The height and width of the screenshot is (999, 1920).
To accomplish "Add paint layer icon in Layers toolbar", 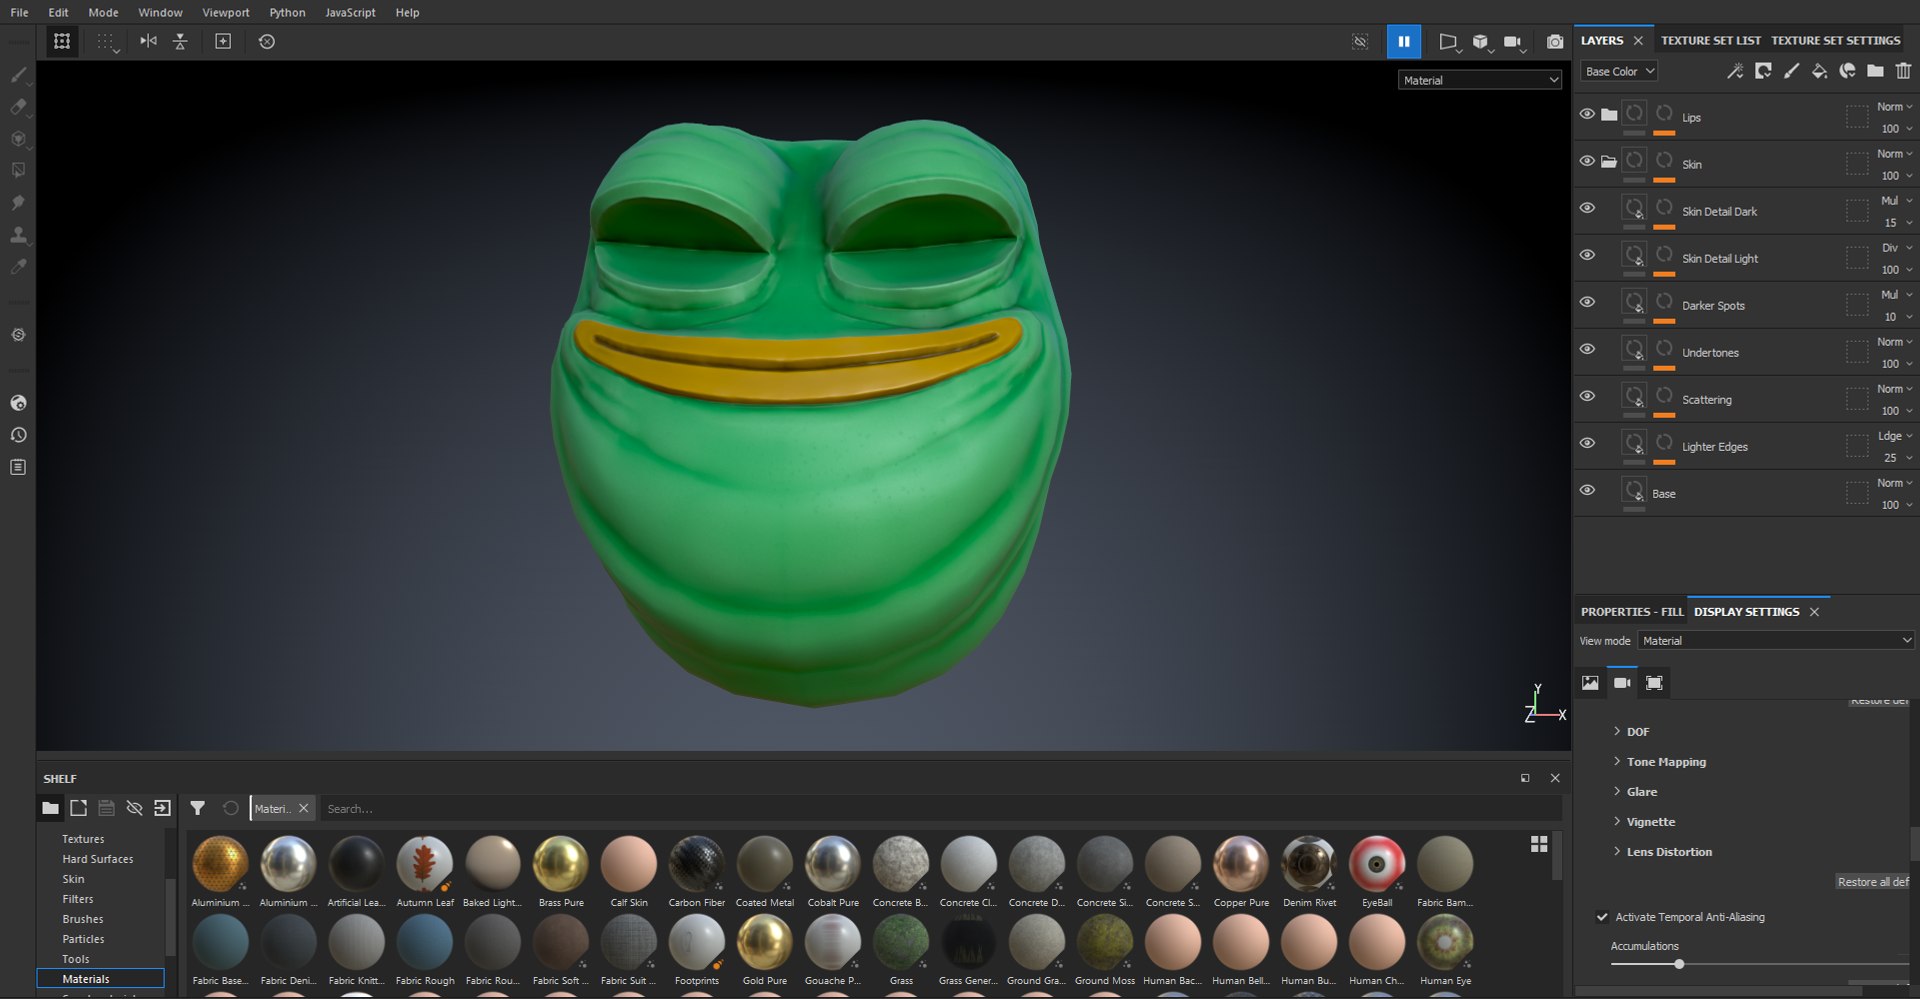I will point(1791,71).
